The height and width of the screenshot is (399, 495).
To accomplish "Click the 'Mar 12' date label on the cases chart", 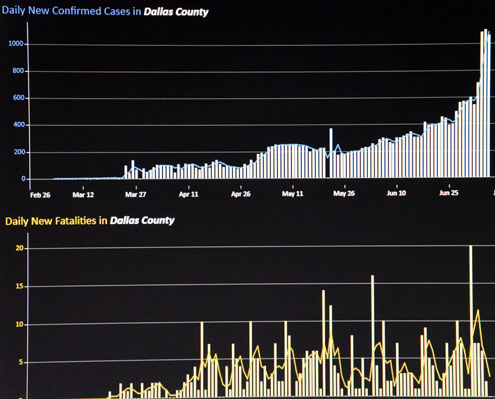I will [x=83, y=195].
